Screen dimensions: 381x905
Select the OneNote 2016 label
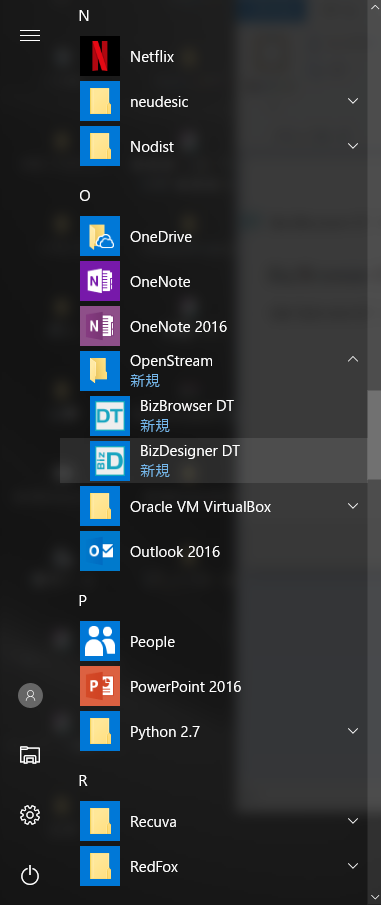(x=178, y=327)
